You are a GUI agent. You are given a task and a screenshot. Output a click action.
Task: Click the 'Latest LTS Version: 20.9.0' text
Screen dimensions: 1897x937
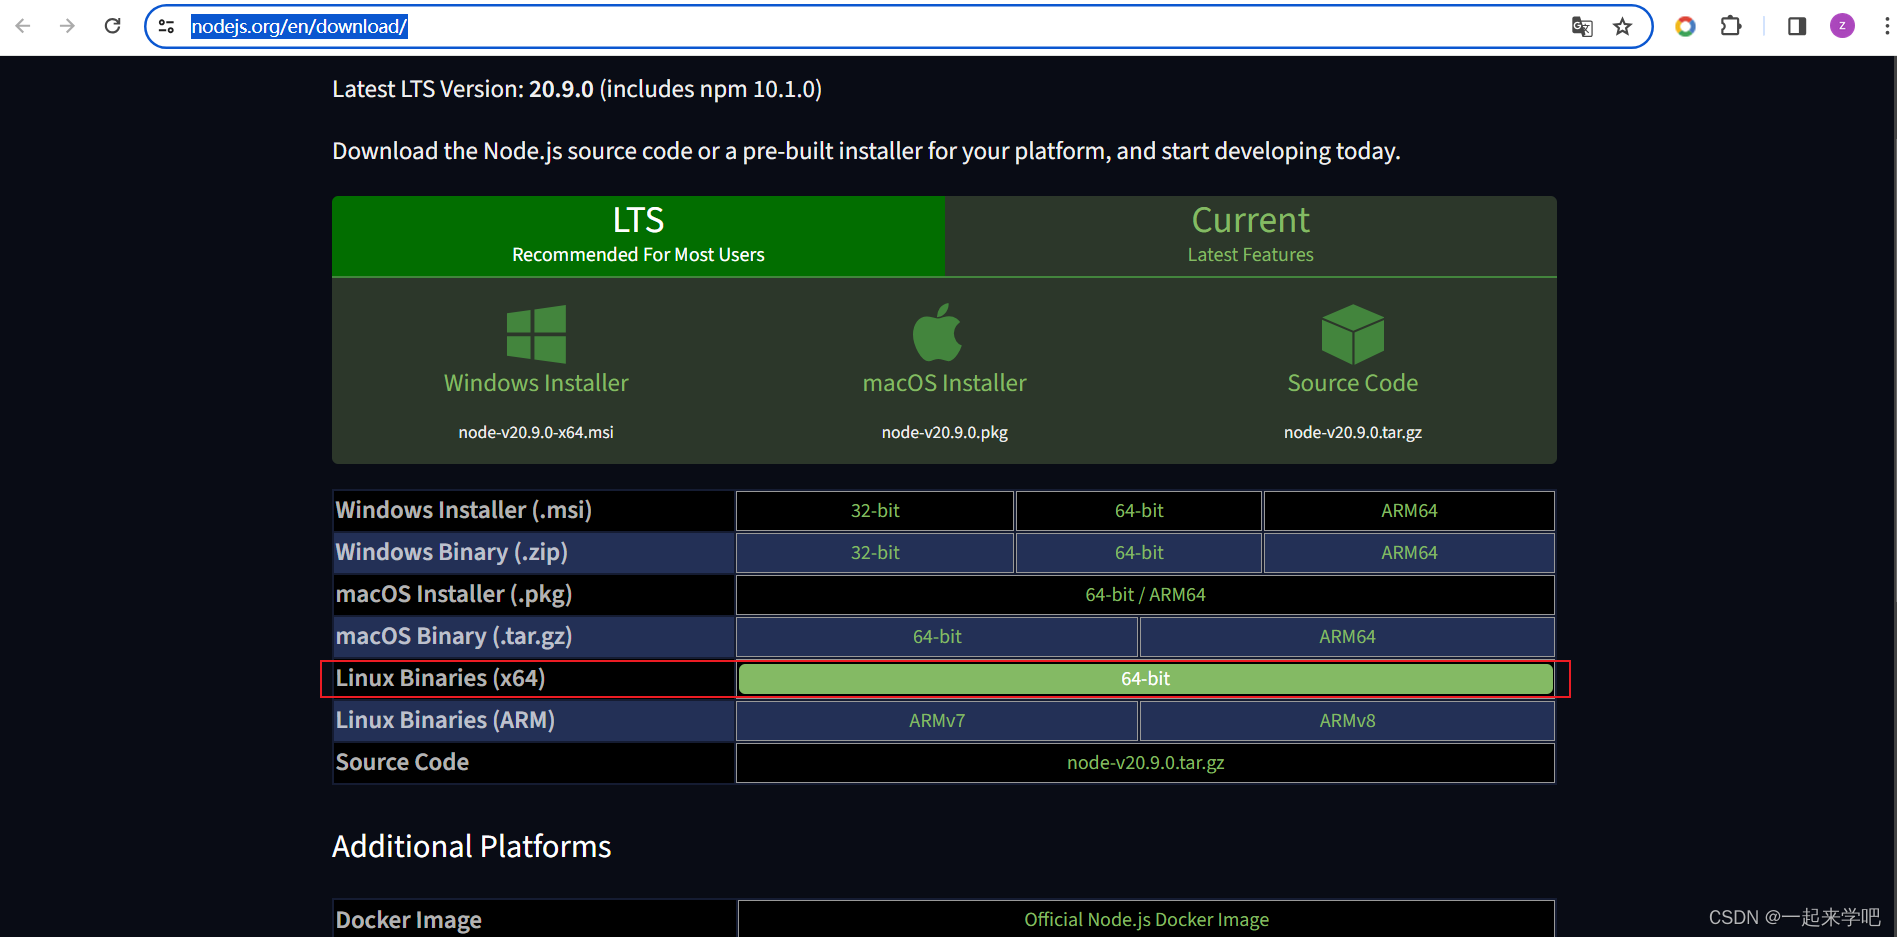(463, 89)
